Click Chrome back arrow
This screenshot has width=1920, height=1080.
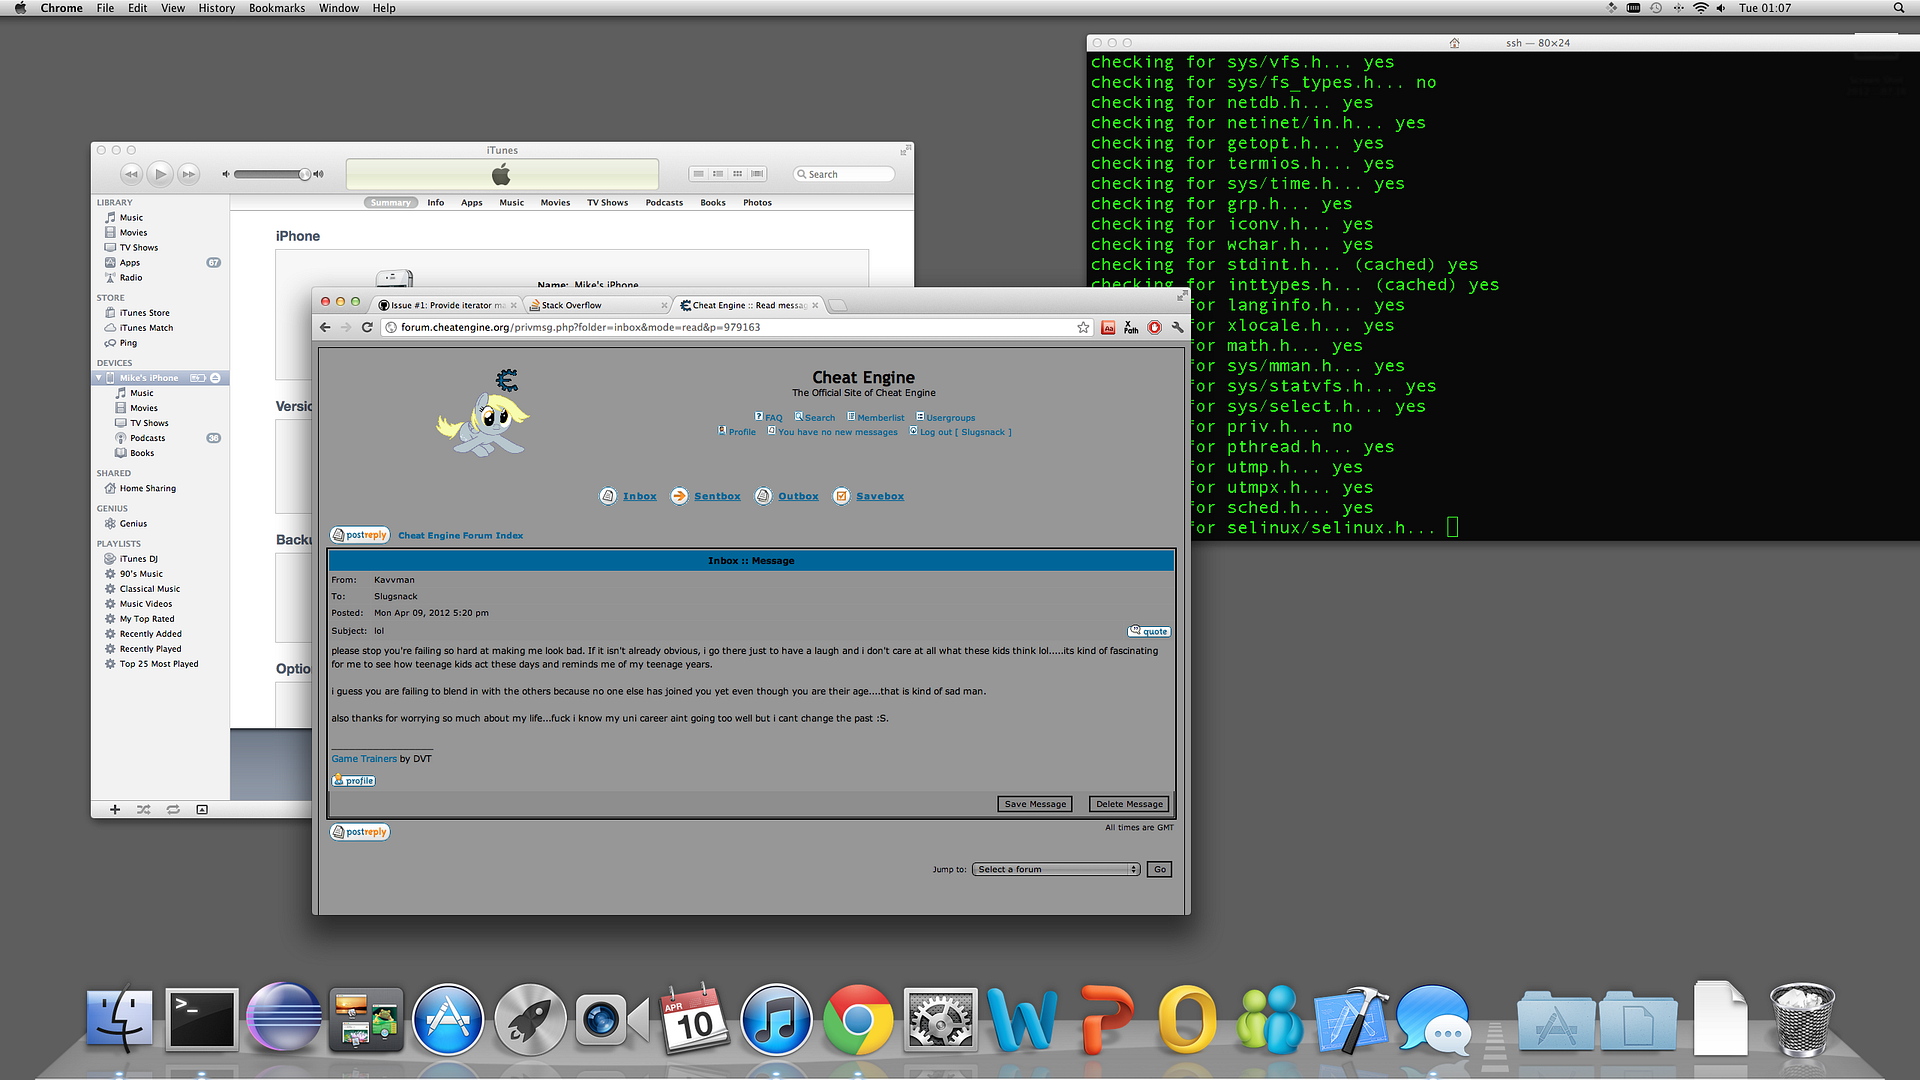pos(325,327)
